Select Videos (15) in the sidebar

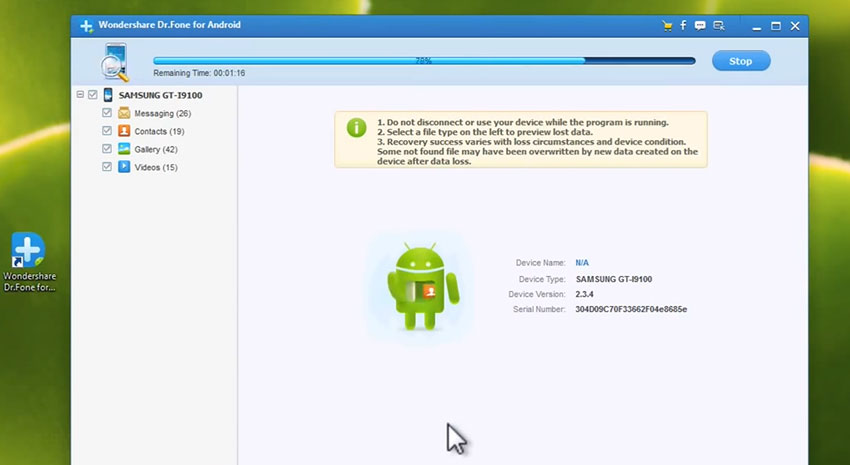(x=156, y=167)
